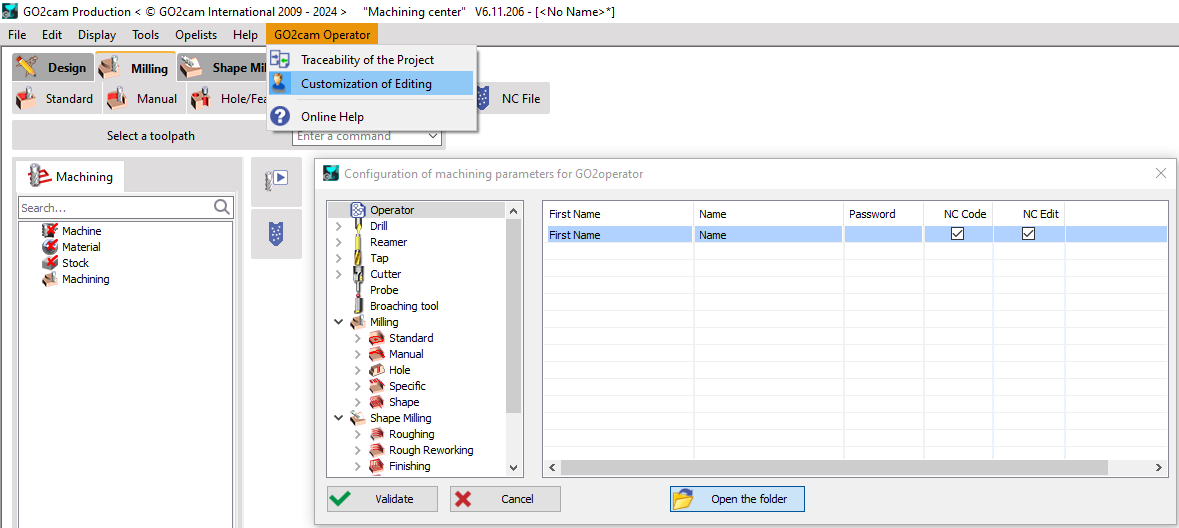This screenshot has height=528, width=1179.
Task: Click the search magnifier icon
Action: pos(222,207)
